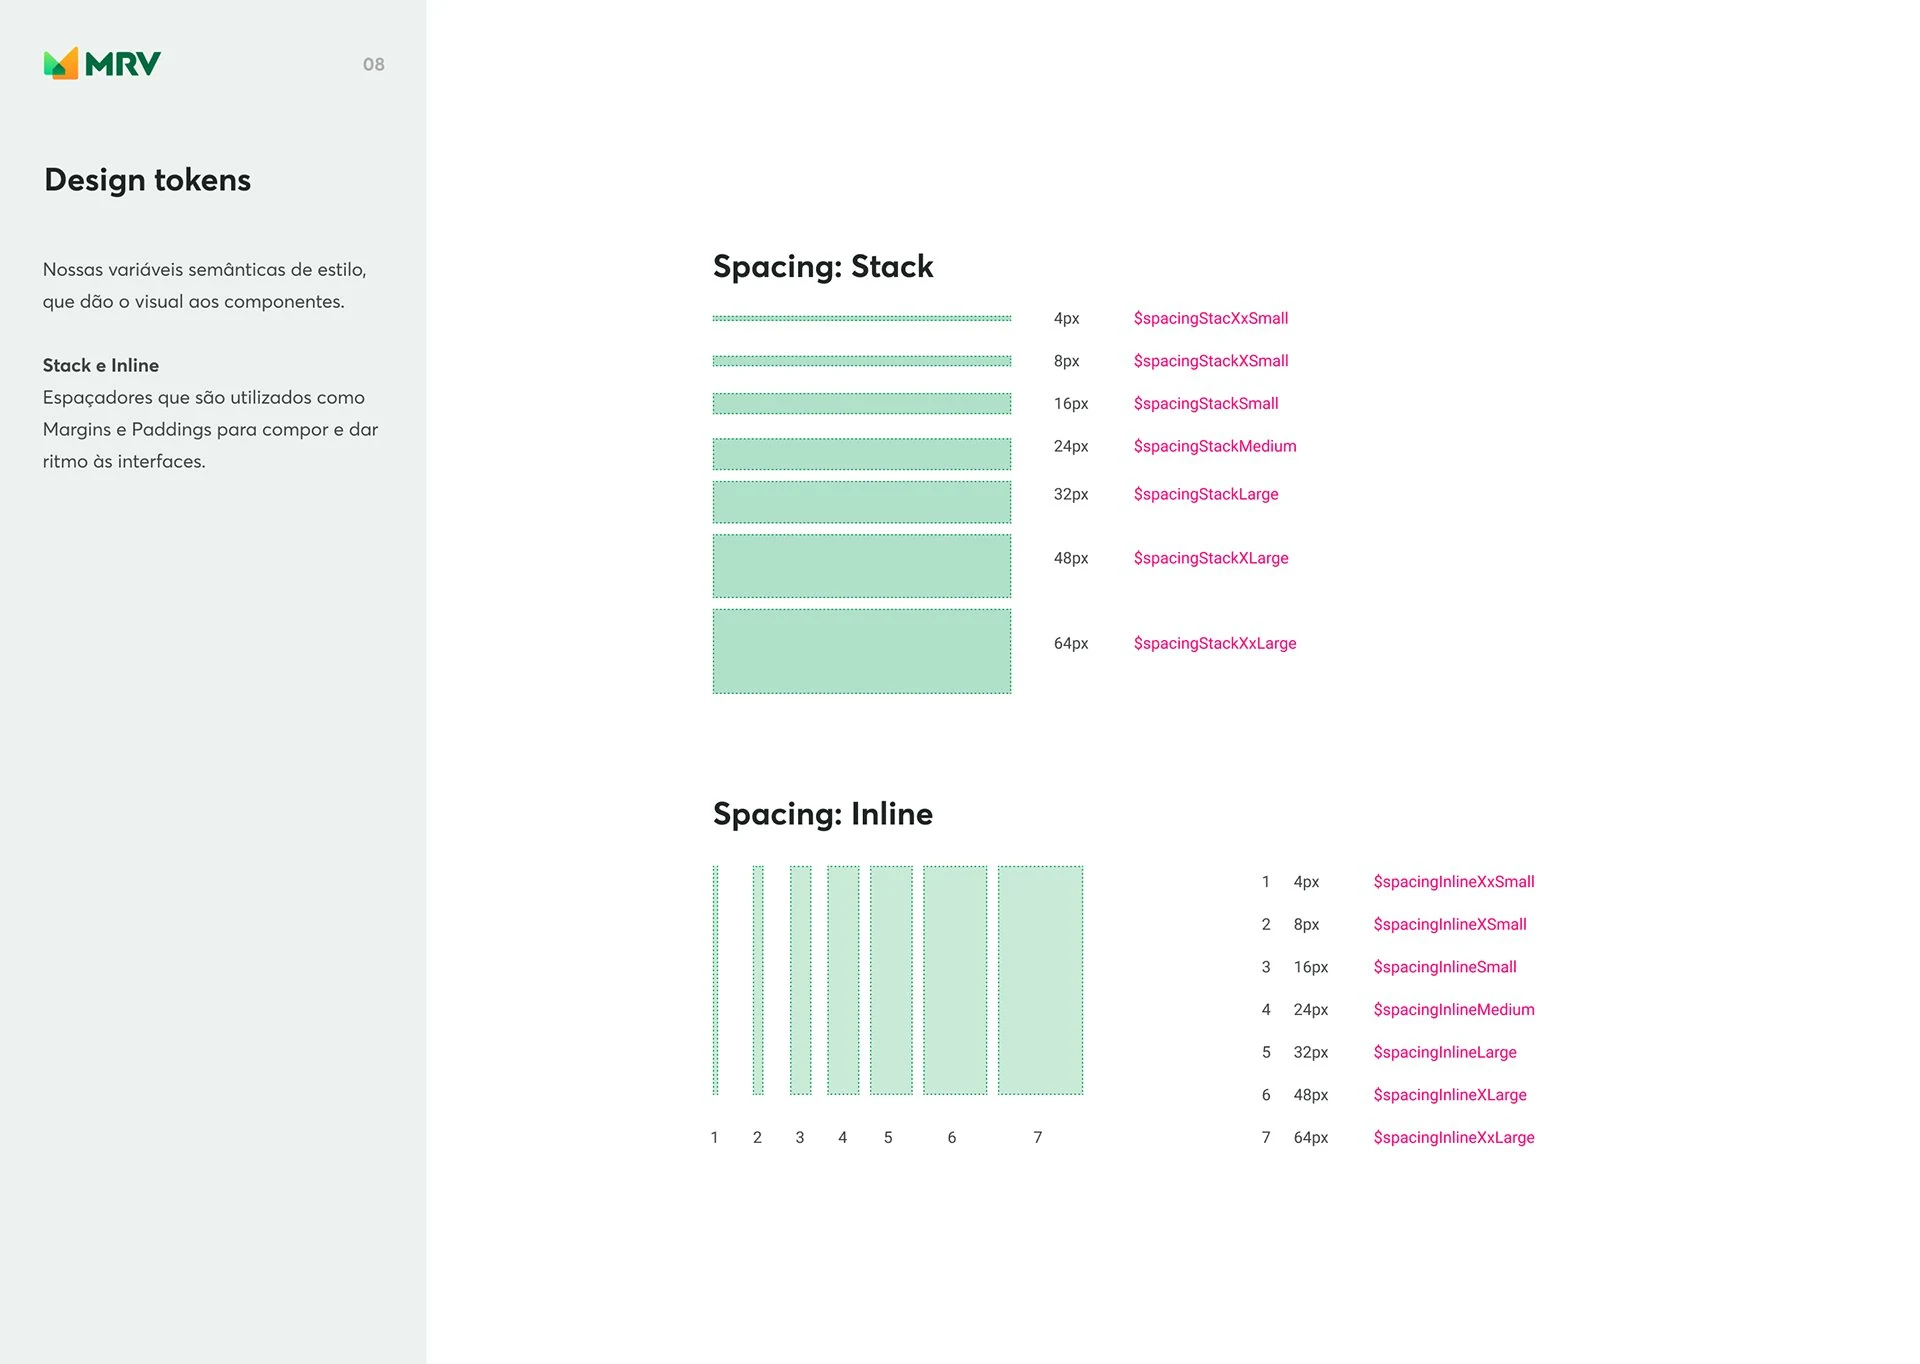The width and height of the screenshot is (1920, 1364).
Task: Click the MRV logo
Action: (x=101, y=62)
